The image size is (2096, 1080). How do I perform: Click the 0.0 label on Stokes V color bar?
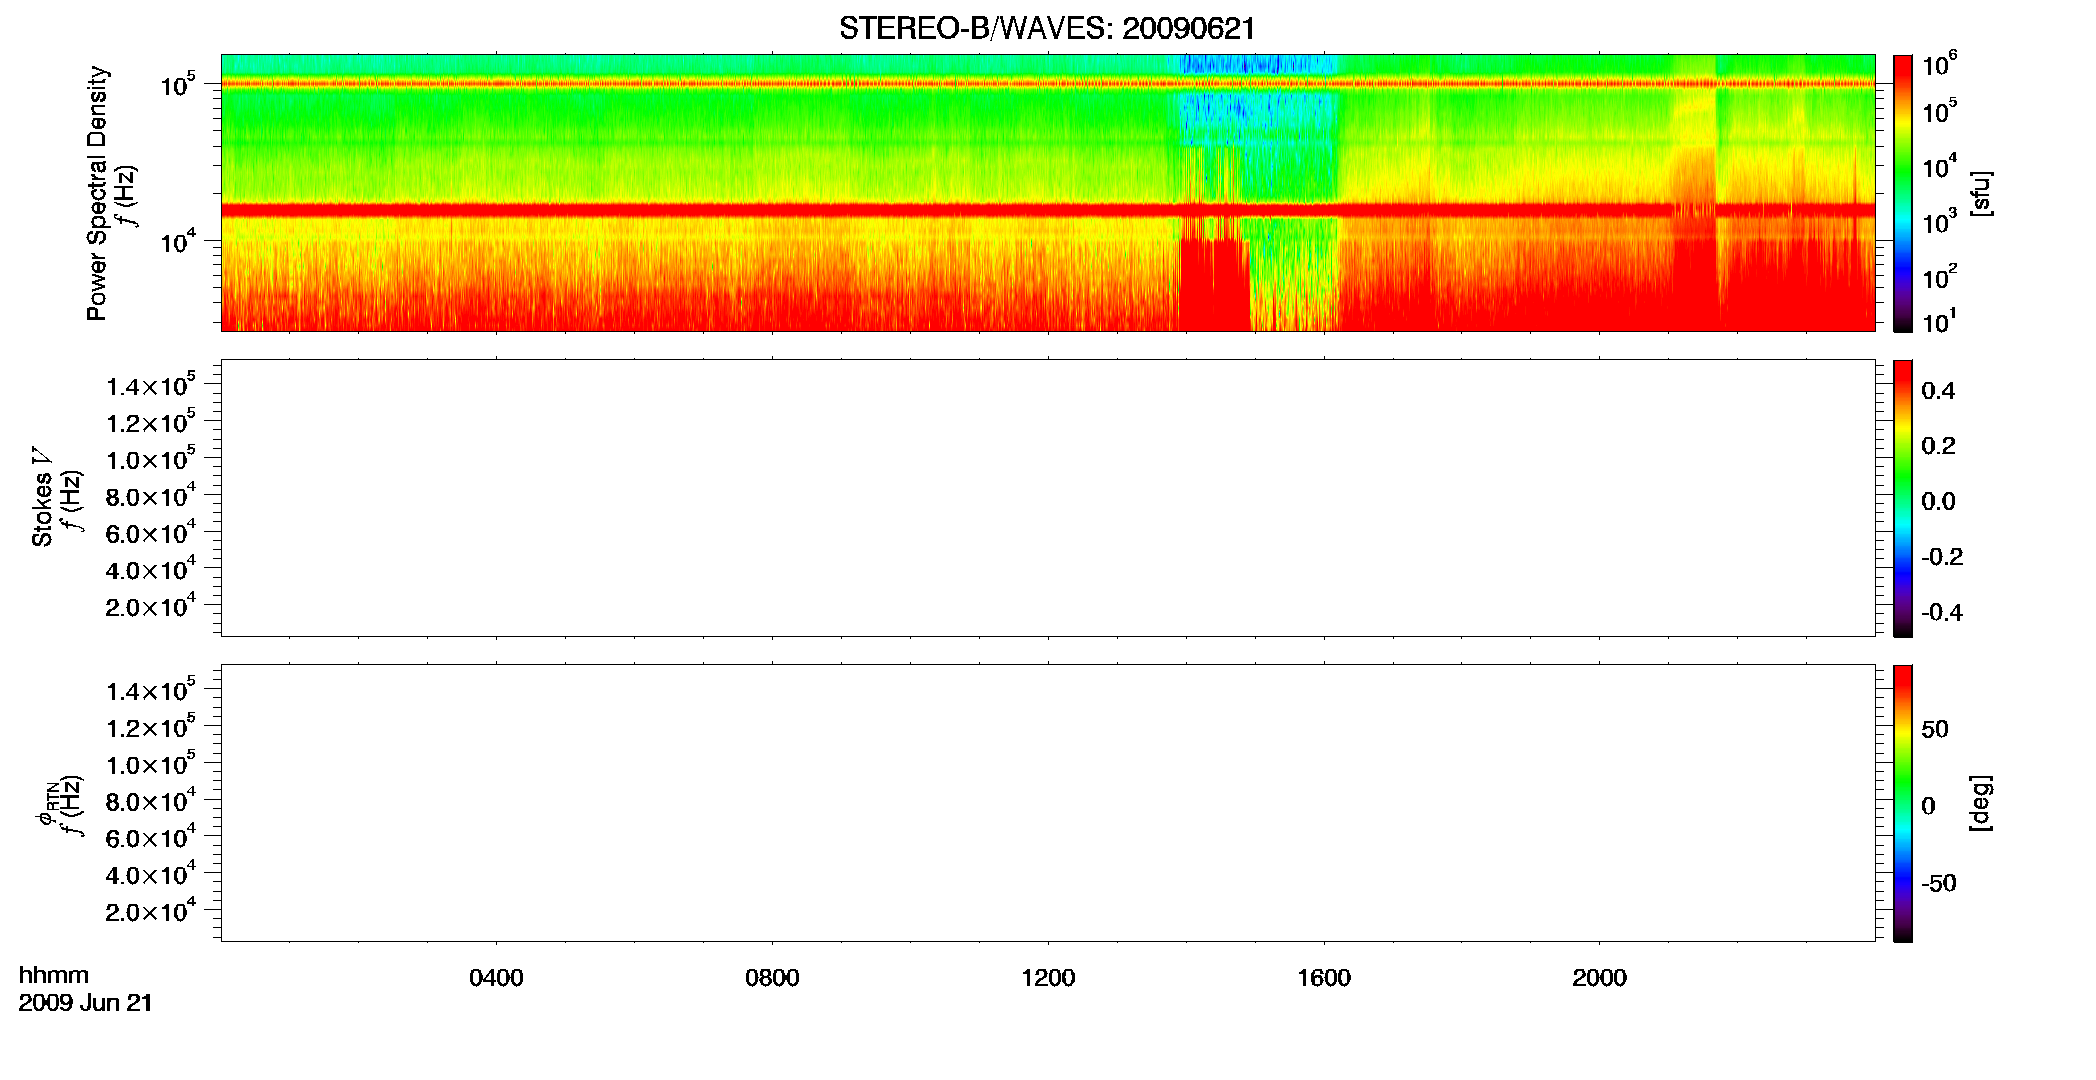[1938, 502]
